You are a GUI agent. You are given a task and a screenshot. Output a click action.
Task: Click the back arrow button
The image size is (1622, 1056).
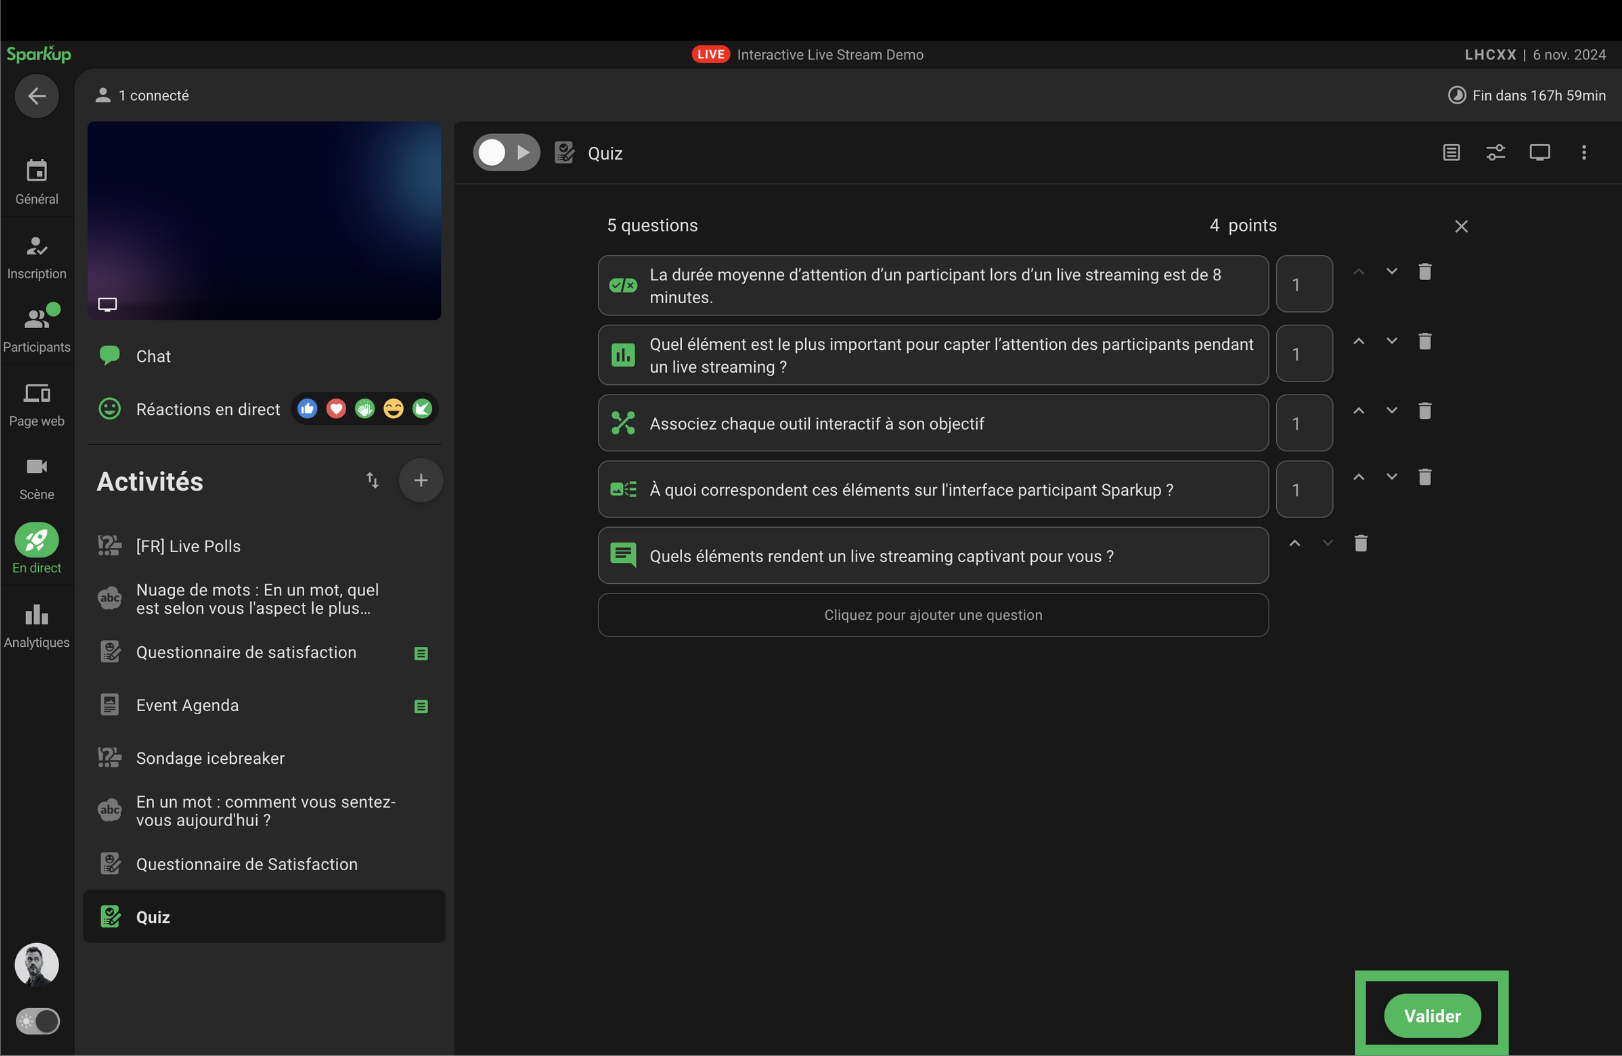(x=37, y=96)
